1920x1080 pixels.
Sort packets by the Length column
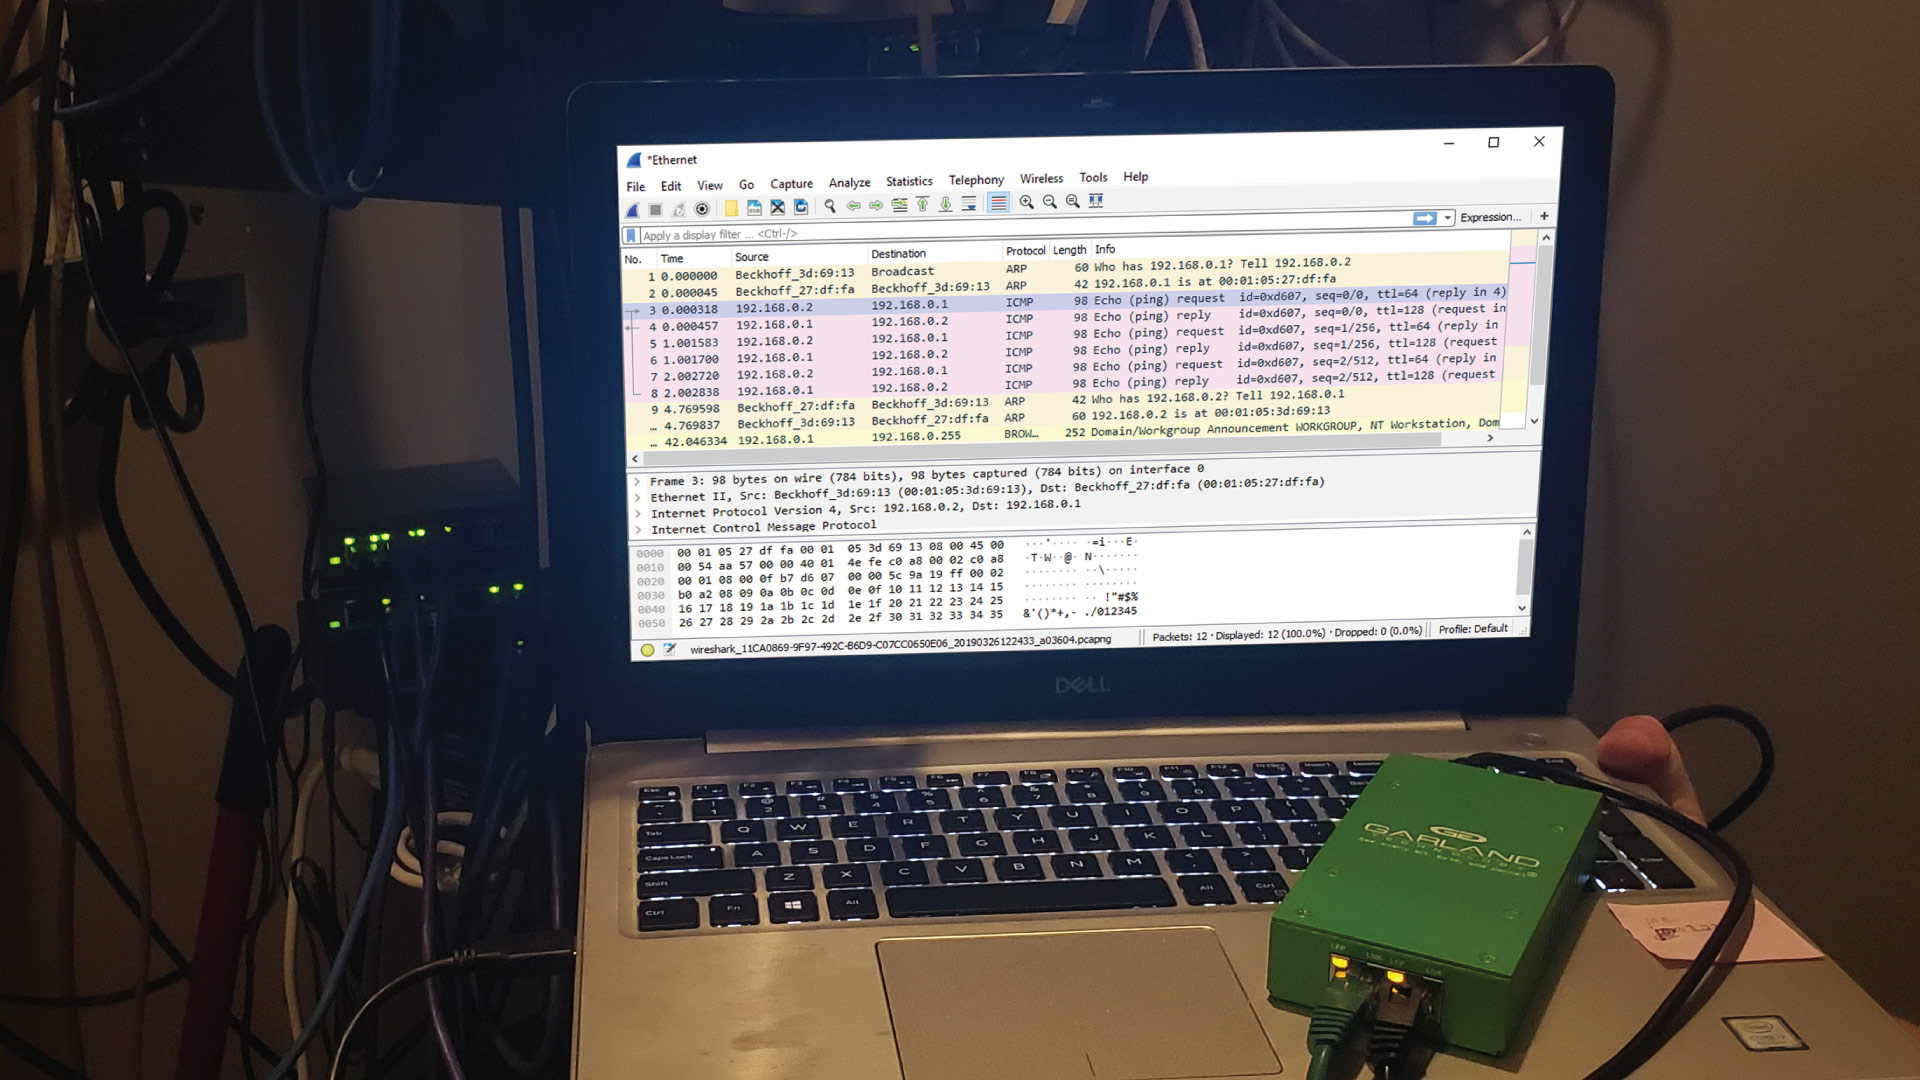tap(1069, 250)
